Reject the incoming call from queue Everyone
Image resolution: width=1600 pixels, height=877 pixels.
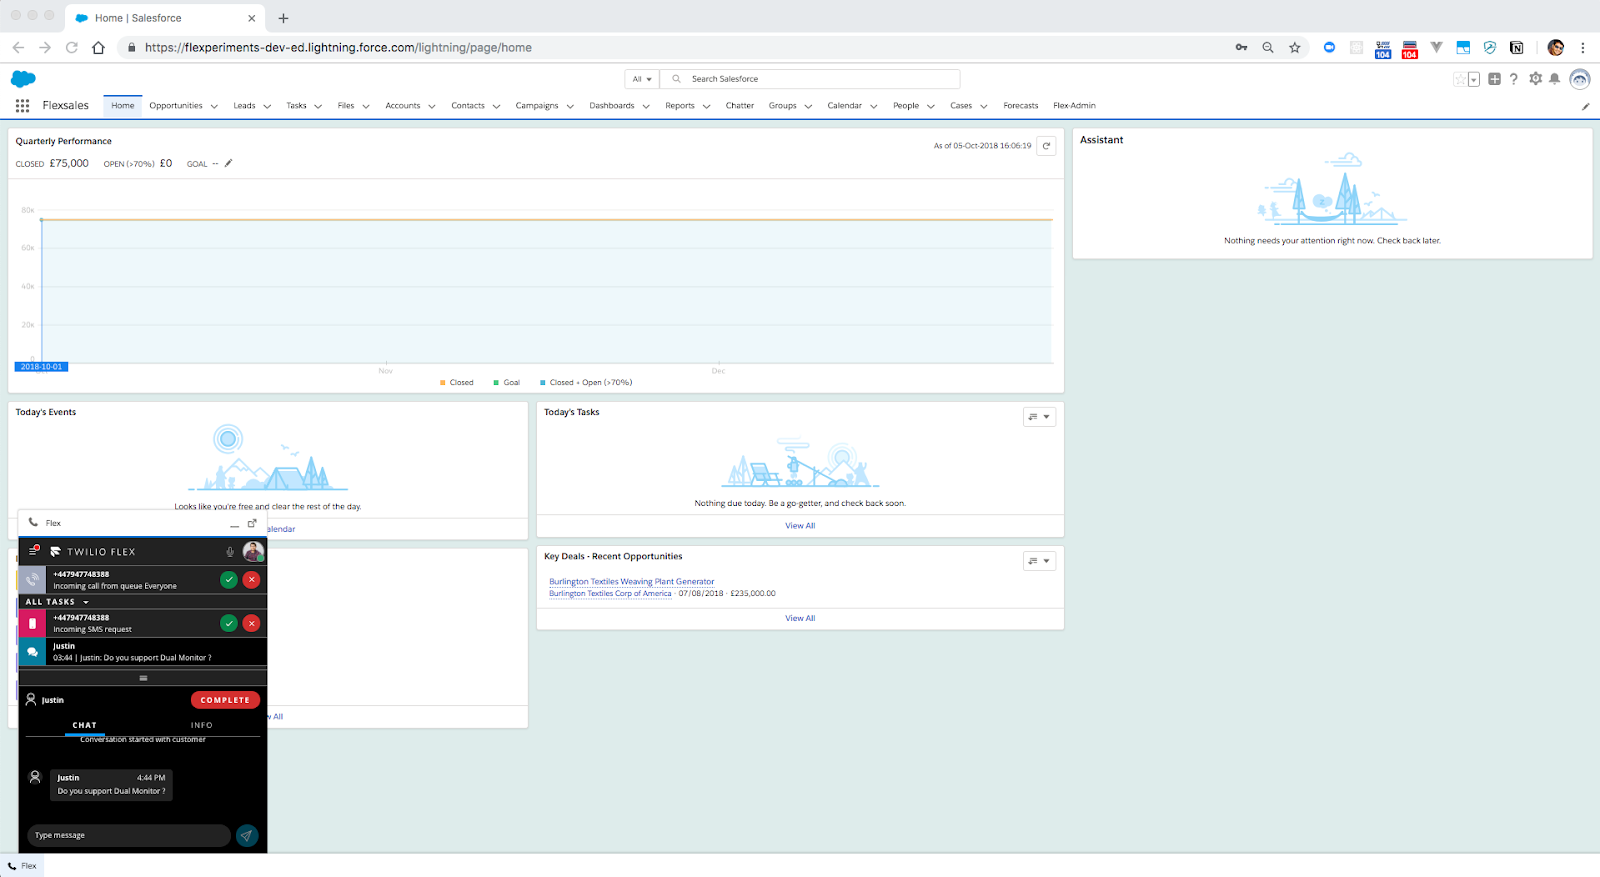pyautogui.click(x=252, y=579)
